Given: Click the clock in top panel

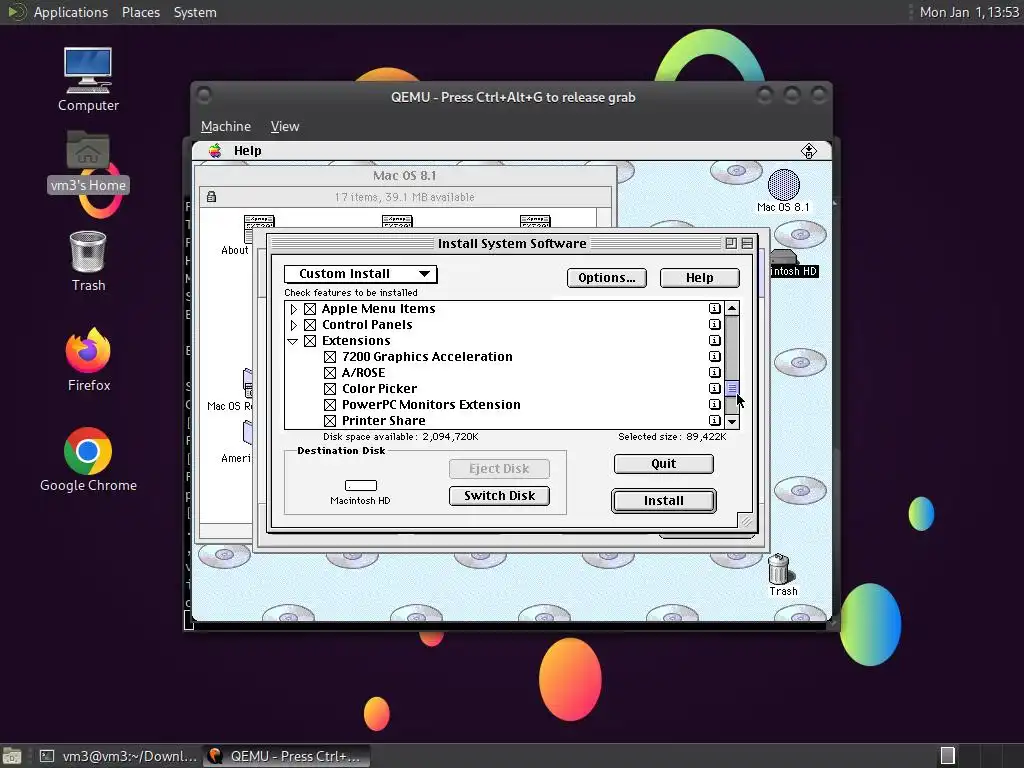Looking at the screenshot, I should pos(969,12).
